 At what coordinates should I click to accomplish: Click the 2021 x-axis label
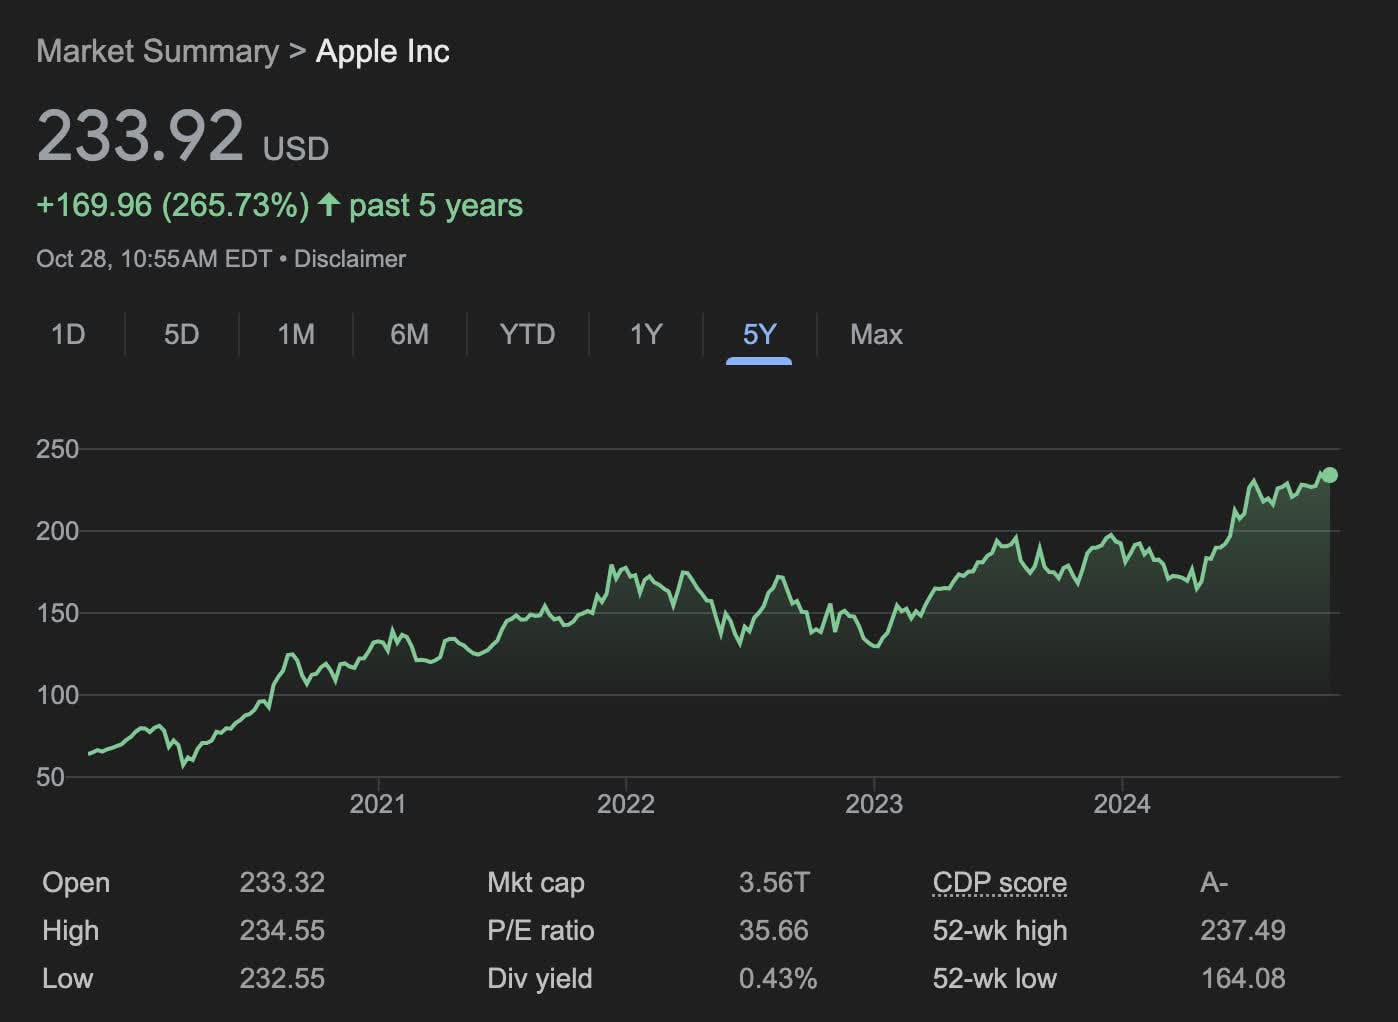tap(378, 804)
